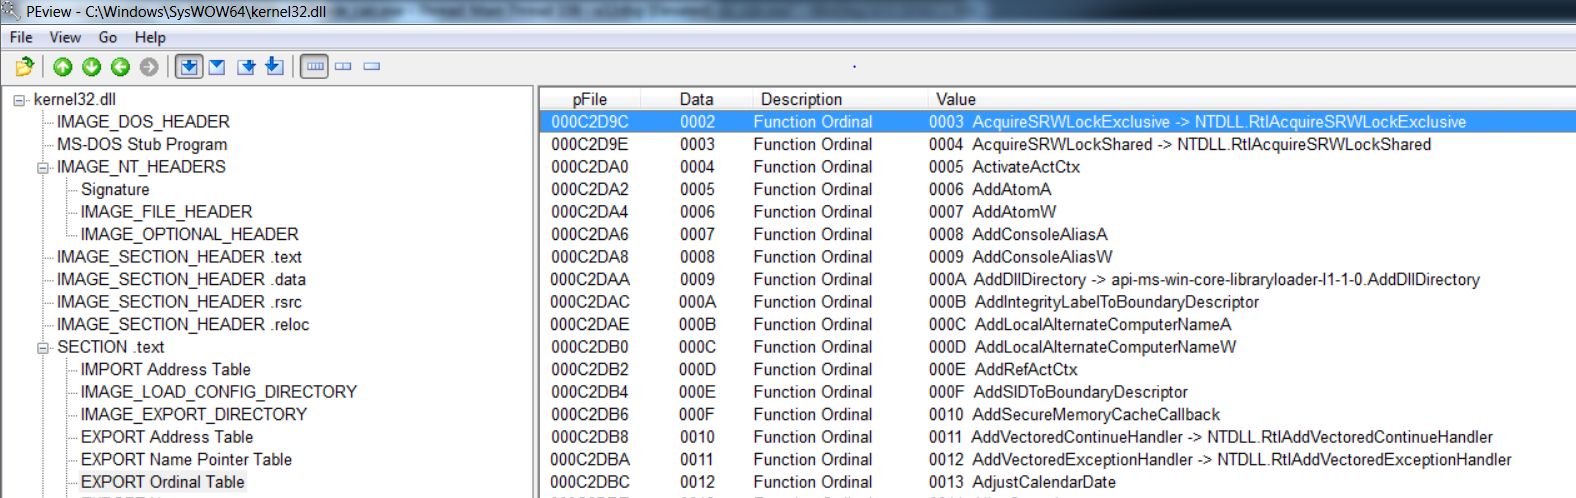Click the Open file folder icon
1576x498 pixels.
click(x=25, y=67)
